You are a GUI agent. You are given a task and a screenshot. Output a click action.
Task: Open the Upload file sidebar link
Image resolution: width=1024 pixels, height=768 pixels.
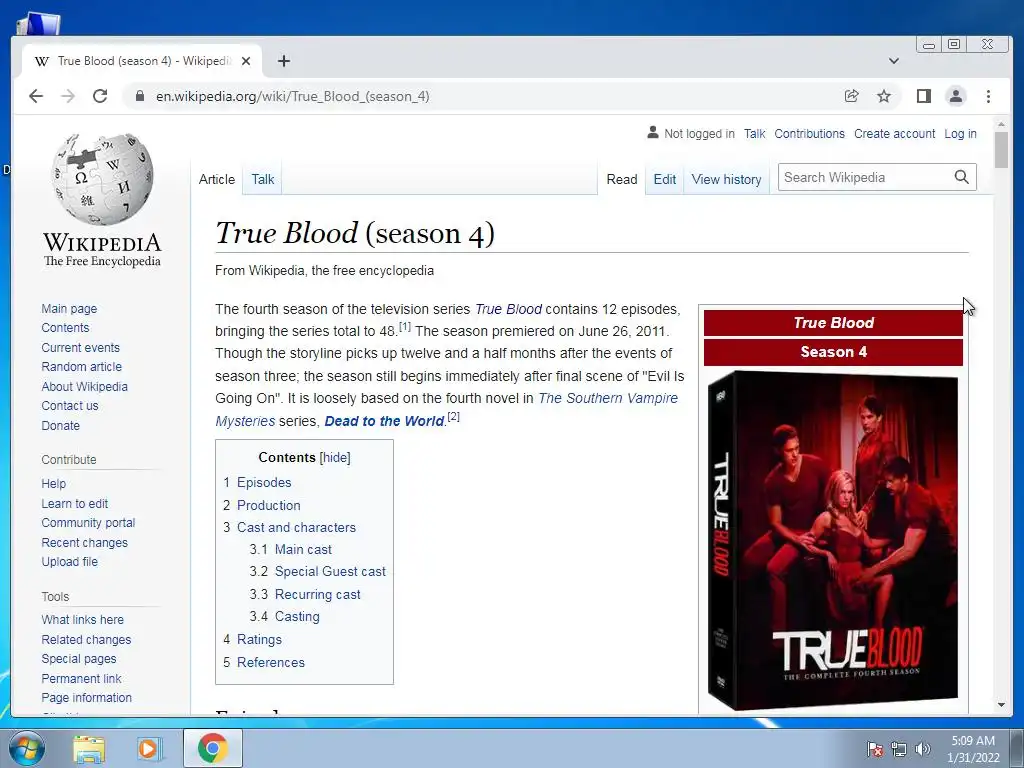click(69, 562)
